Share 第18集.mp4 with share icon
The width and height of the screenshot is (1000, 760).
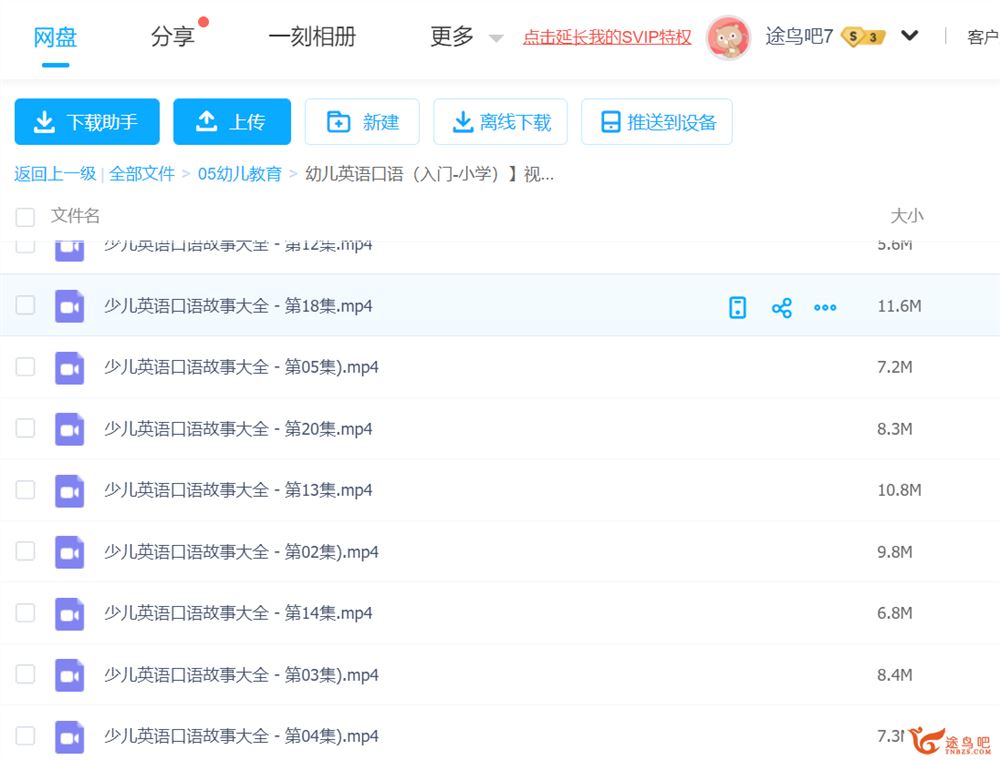(x=781, y=307)
